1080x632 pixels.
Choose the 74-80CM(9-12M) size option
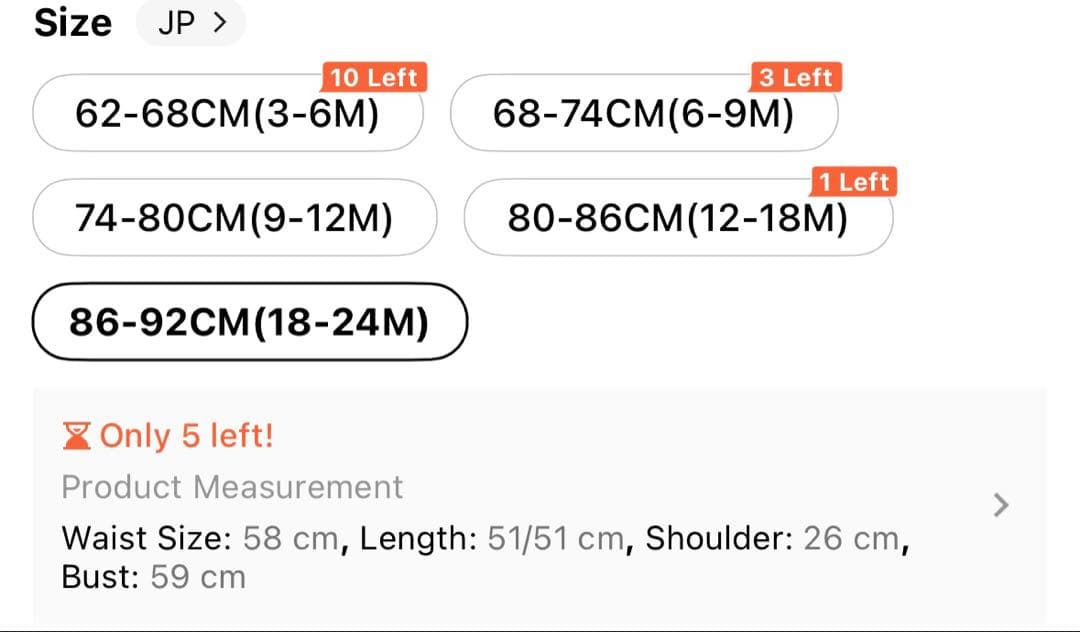point(234,217)
